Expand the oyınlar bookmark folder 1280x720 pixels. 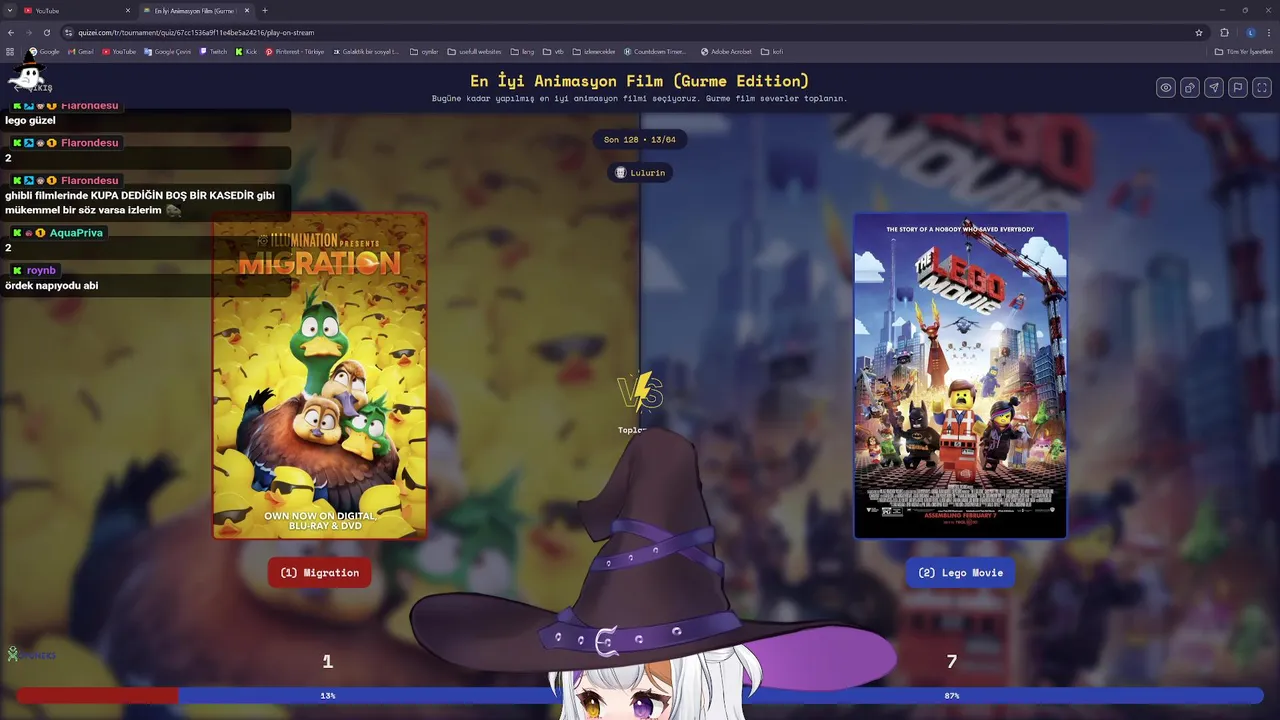pyautogui.click(x=424, y=51)
